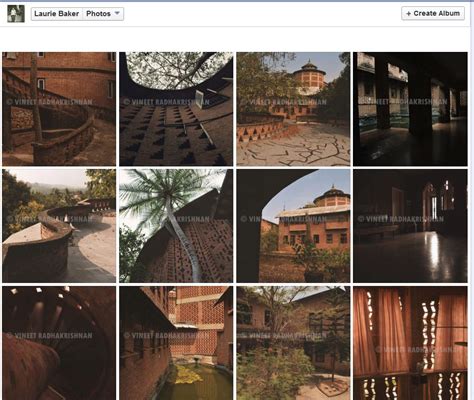Open photo of building viewed through dark archway
The height and width of the screenshot is (400, 474).
tap(293, 226)
